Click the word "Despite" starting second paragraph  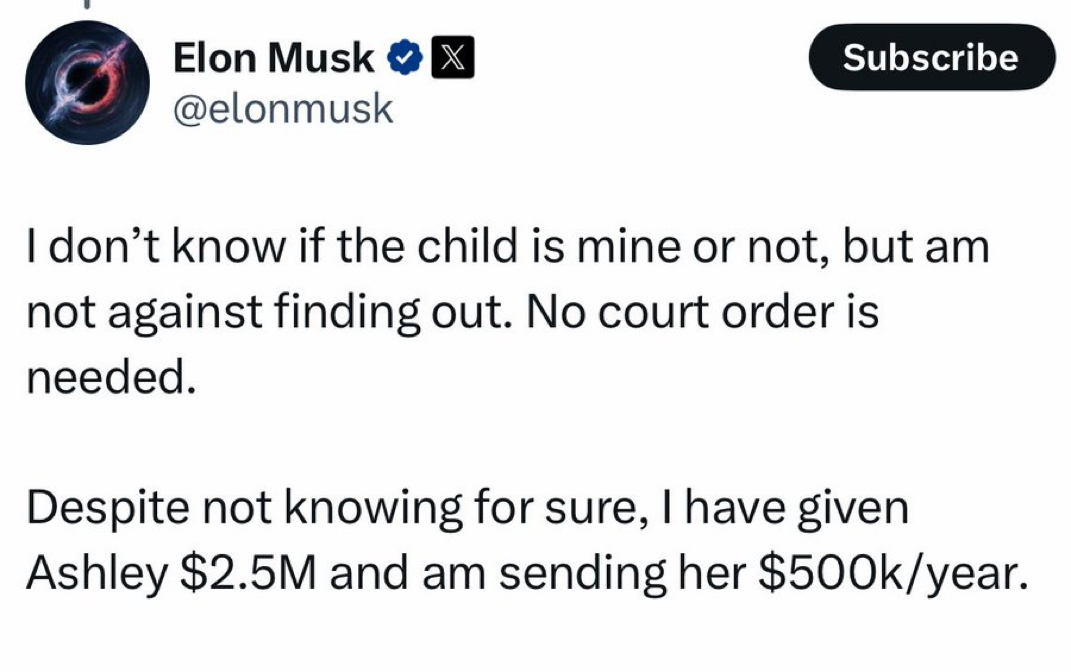point(107,509)
